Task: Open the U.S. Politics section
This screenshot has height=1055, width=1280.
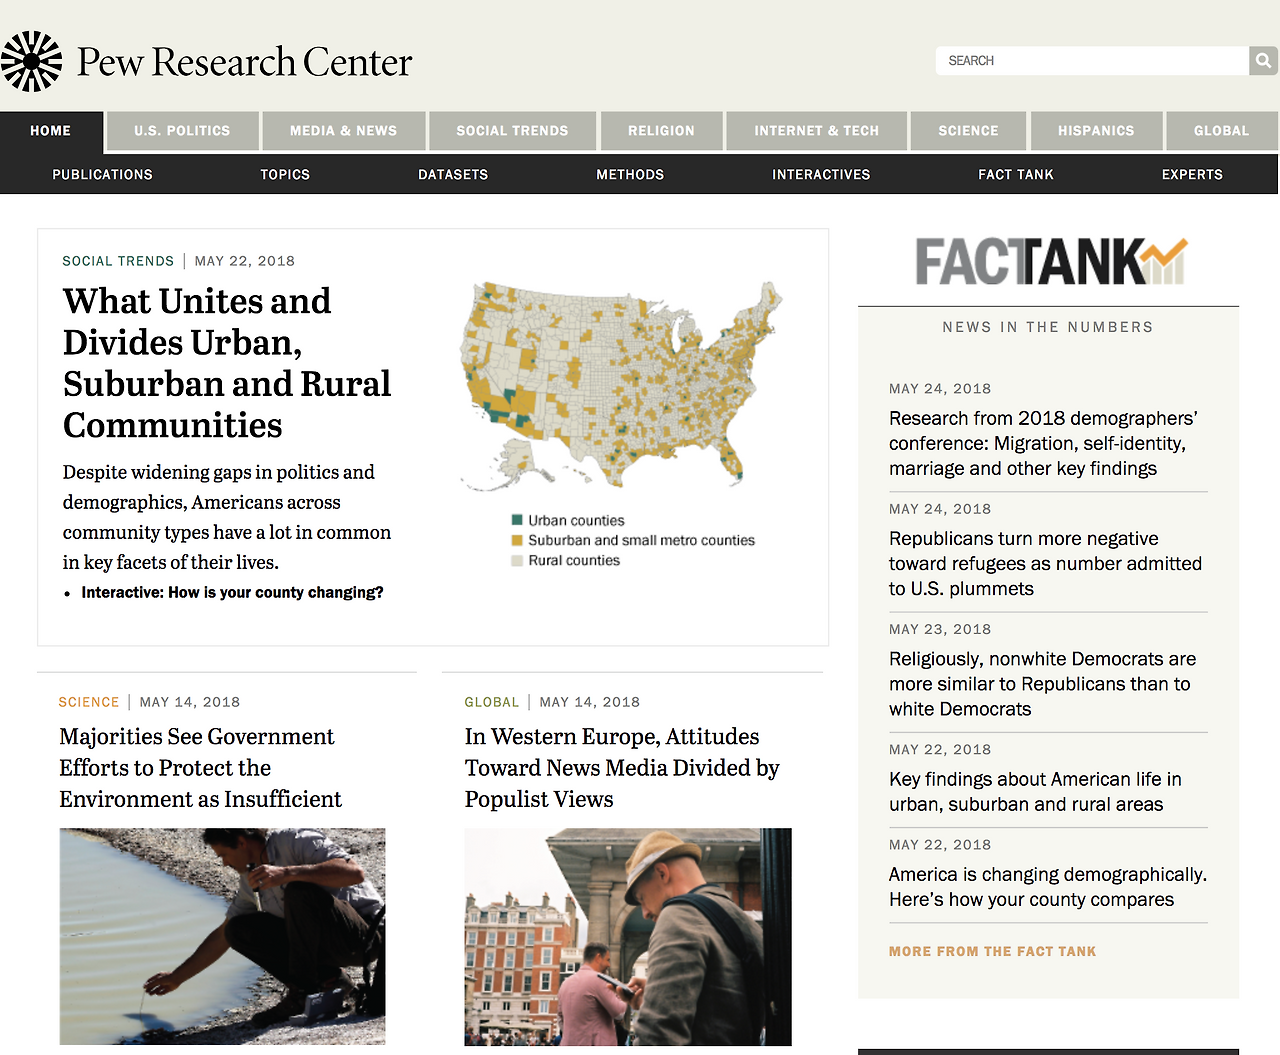Action: (x=182, y=130)
